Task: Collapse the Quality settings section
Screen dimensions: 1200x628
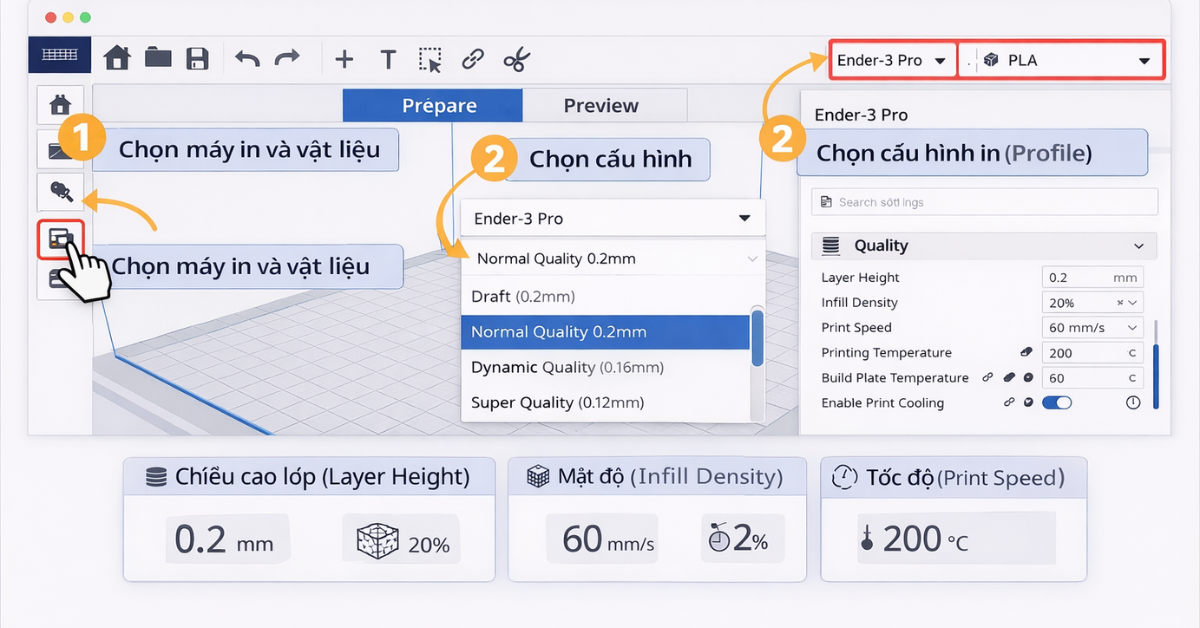Action: pyautogui.click(x=1138, y=245)
